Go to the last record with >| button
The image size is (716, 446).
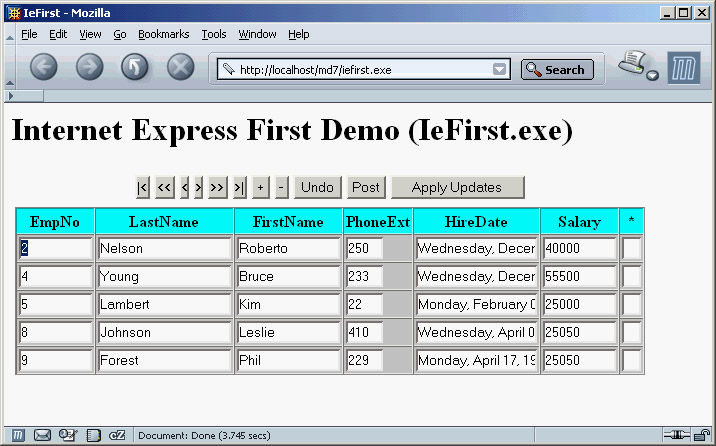tap(239, 187)
